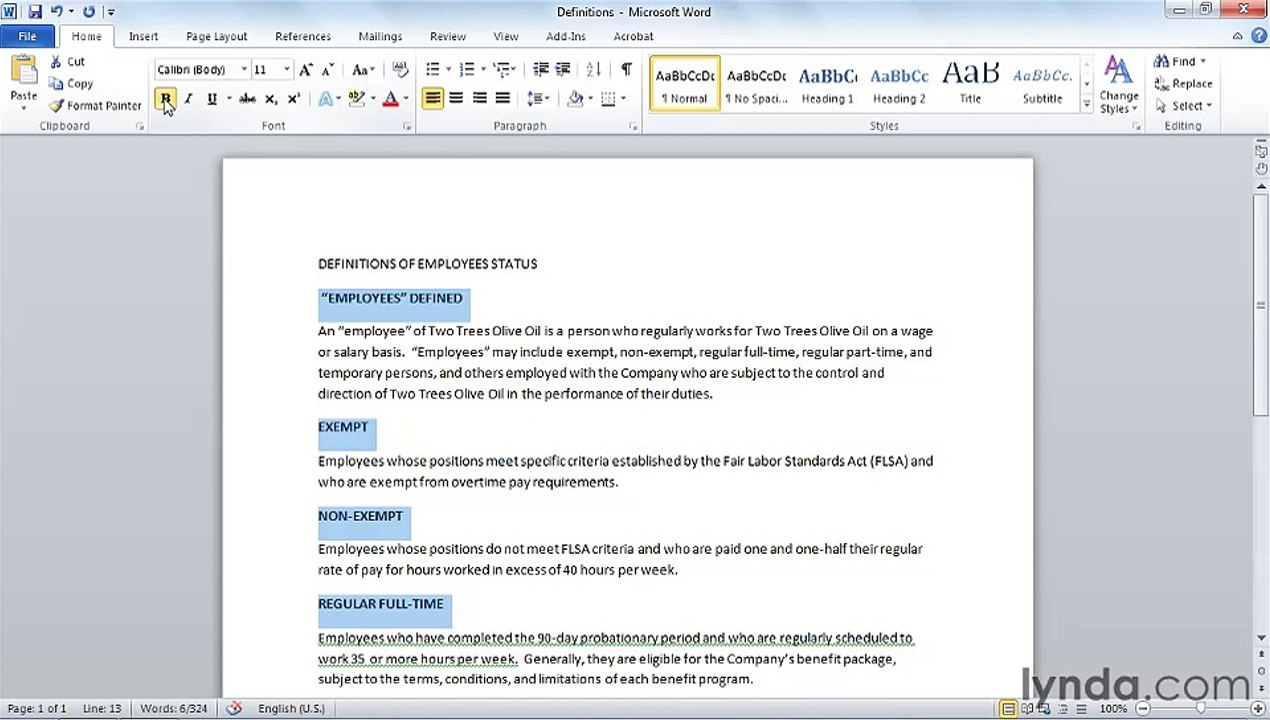Toggle Align Text Left
Viewport: 1270px width, 720px height.
click(x=432, y=98)
